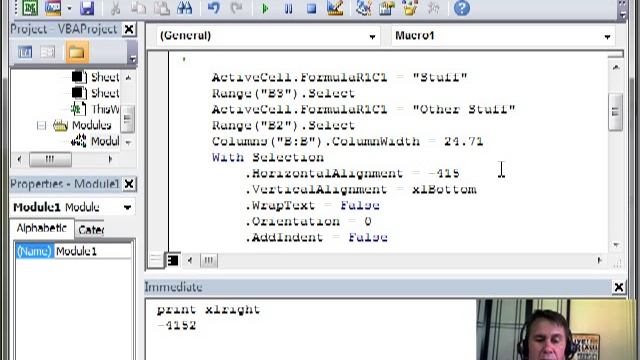Click the "print xlright" line in Immediate
The width and height of the screenshot is (640, 360).
pos(208,309)
